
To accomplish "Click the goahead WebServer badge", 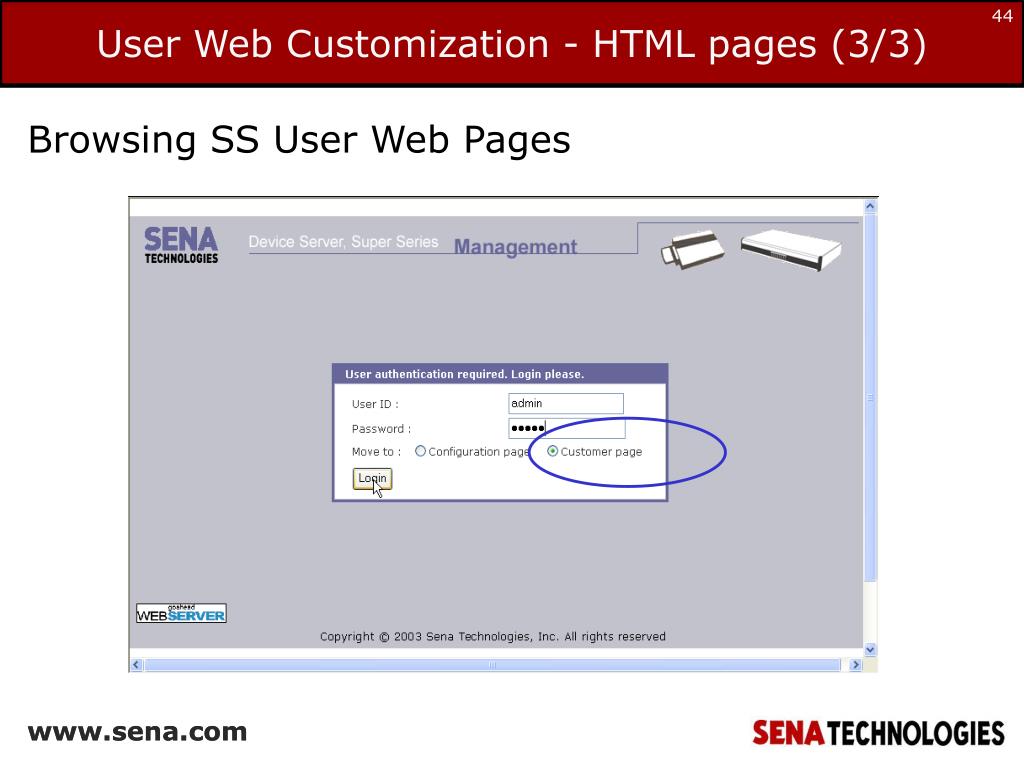I will (x=181, y=613).
